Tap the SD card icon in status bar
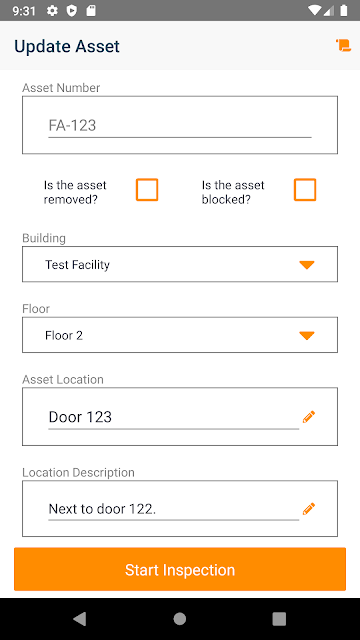The height and width of the screenshot is (640, 360). click(91, 11)
